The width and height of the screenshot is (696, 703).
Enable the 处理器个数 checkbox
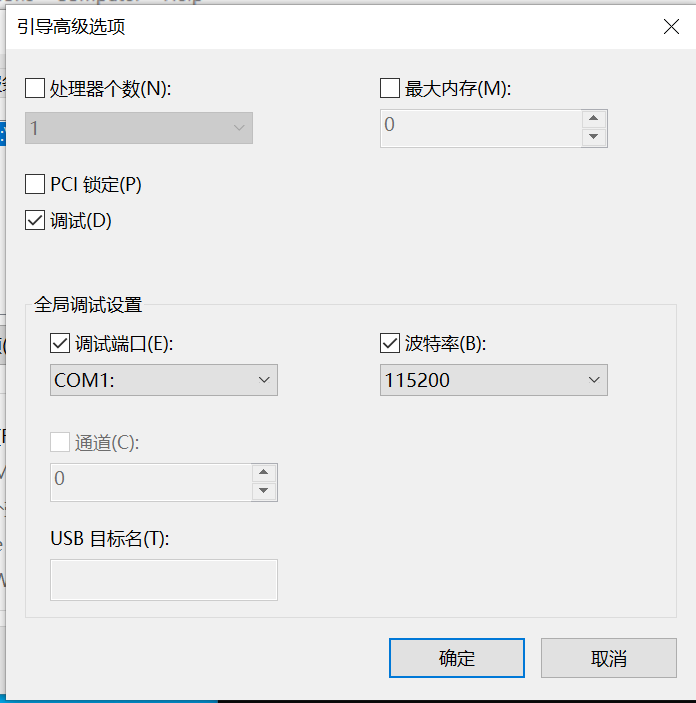click(x=35, y=88)
